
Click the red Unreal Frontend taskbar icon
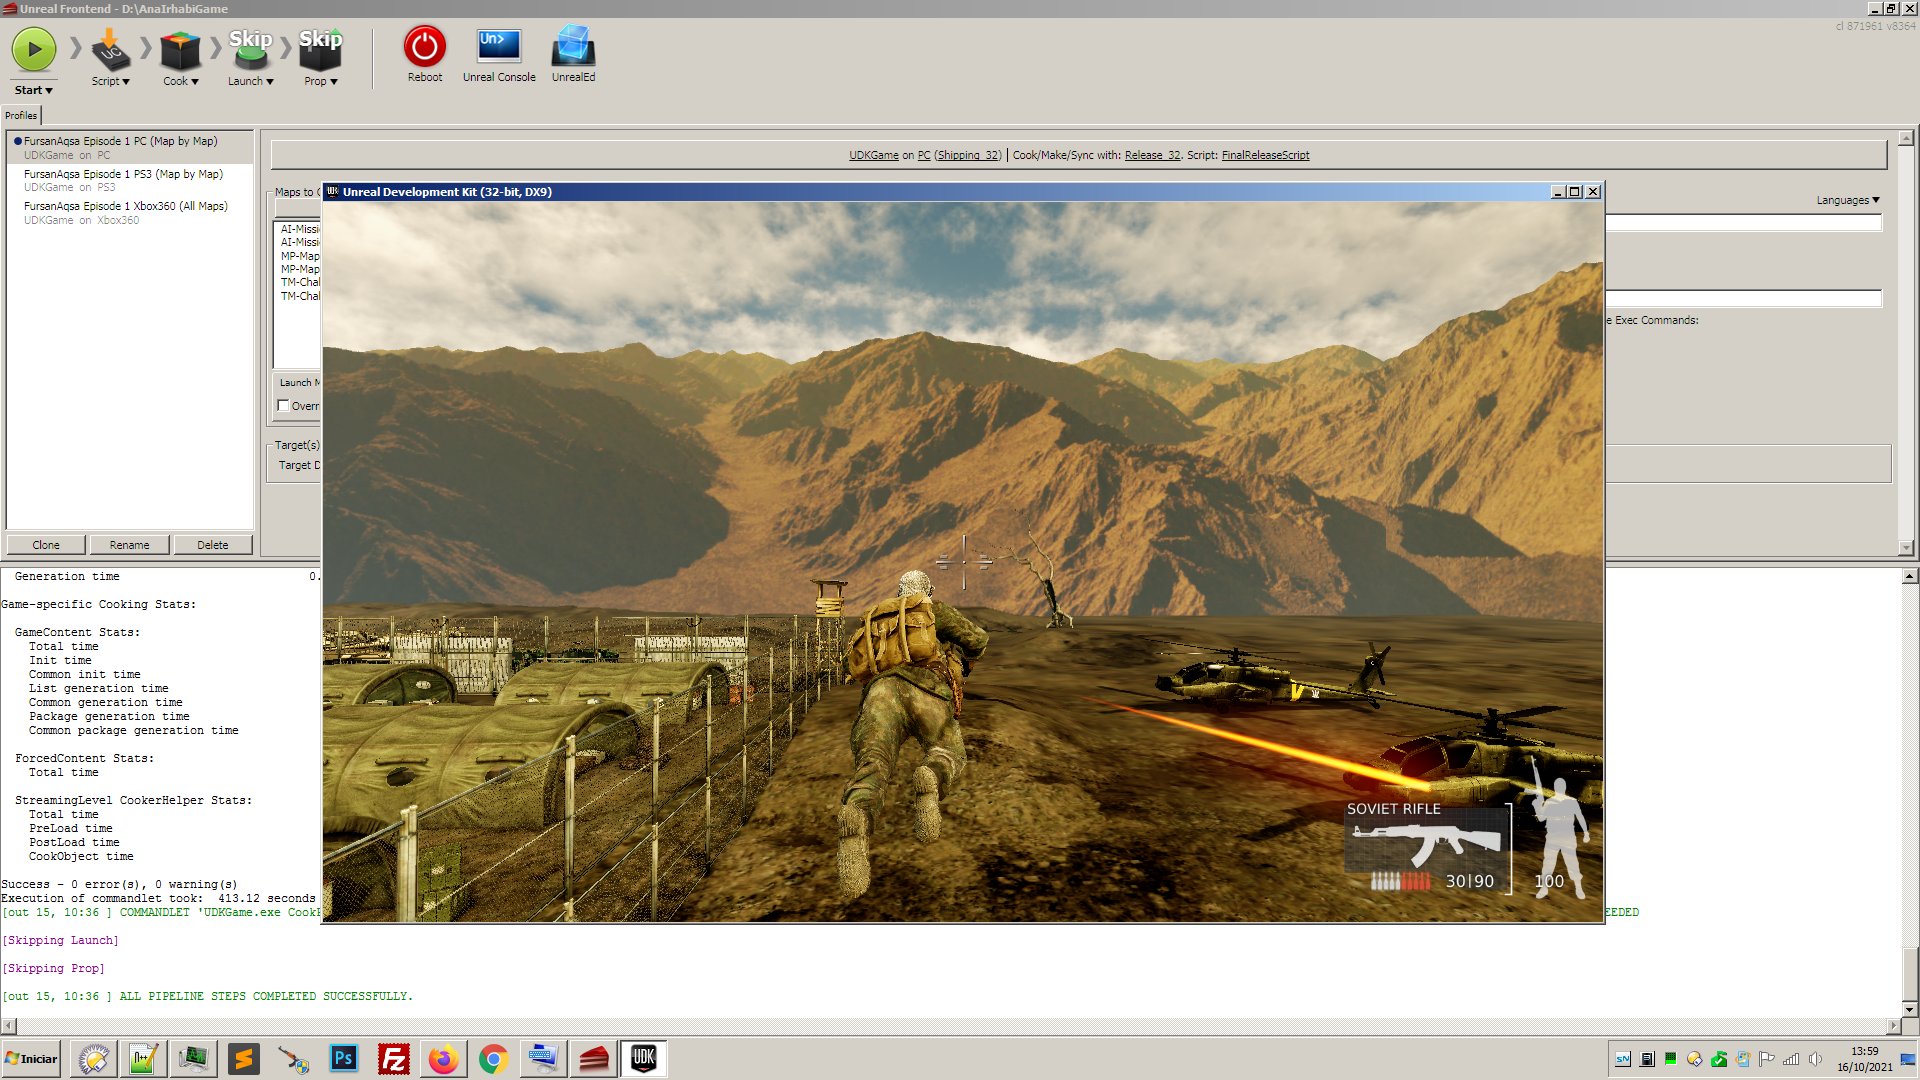pyautogui.click(x=593, y=1059)
